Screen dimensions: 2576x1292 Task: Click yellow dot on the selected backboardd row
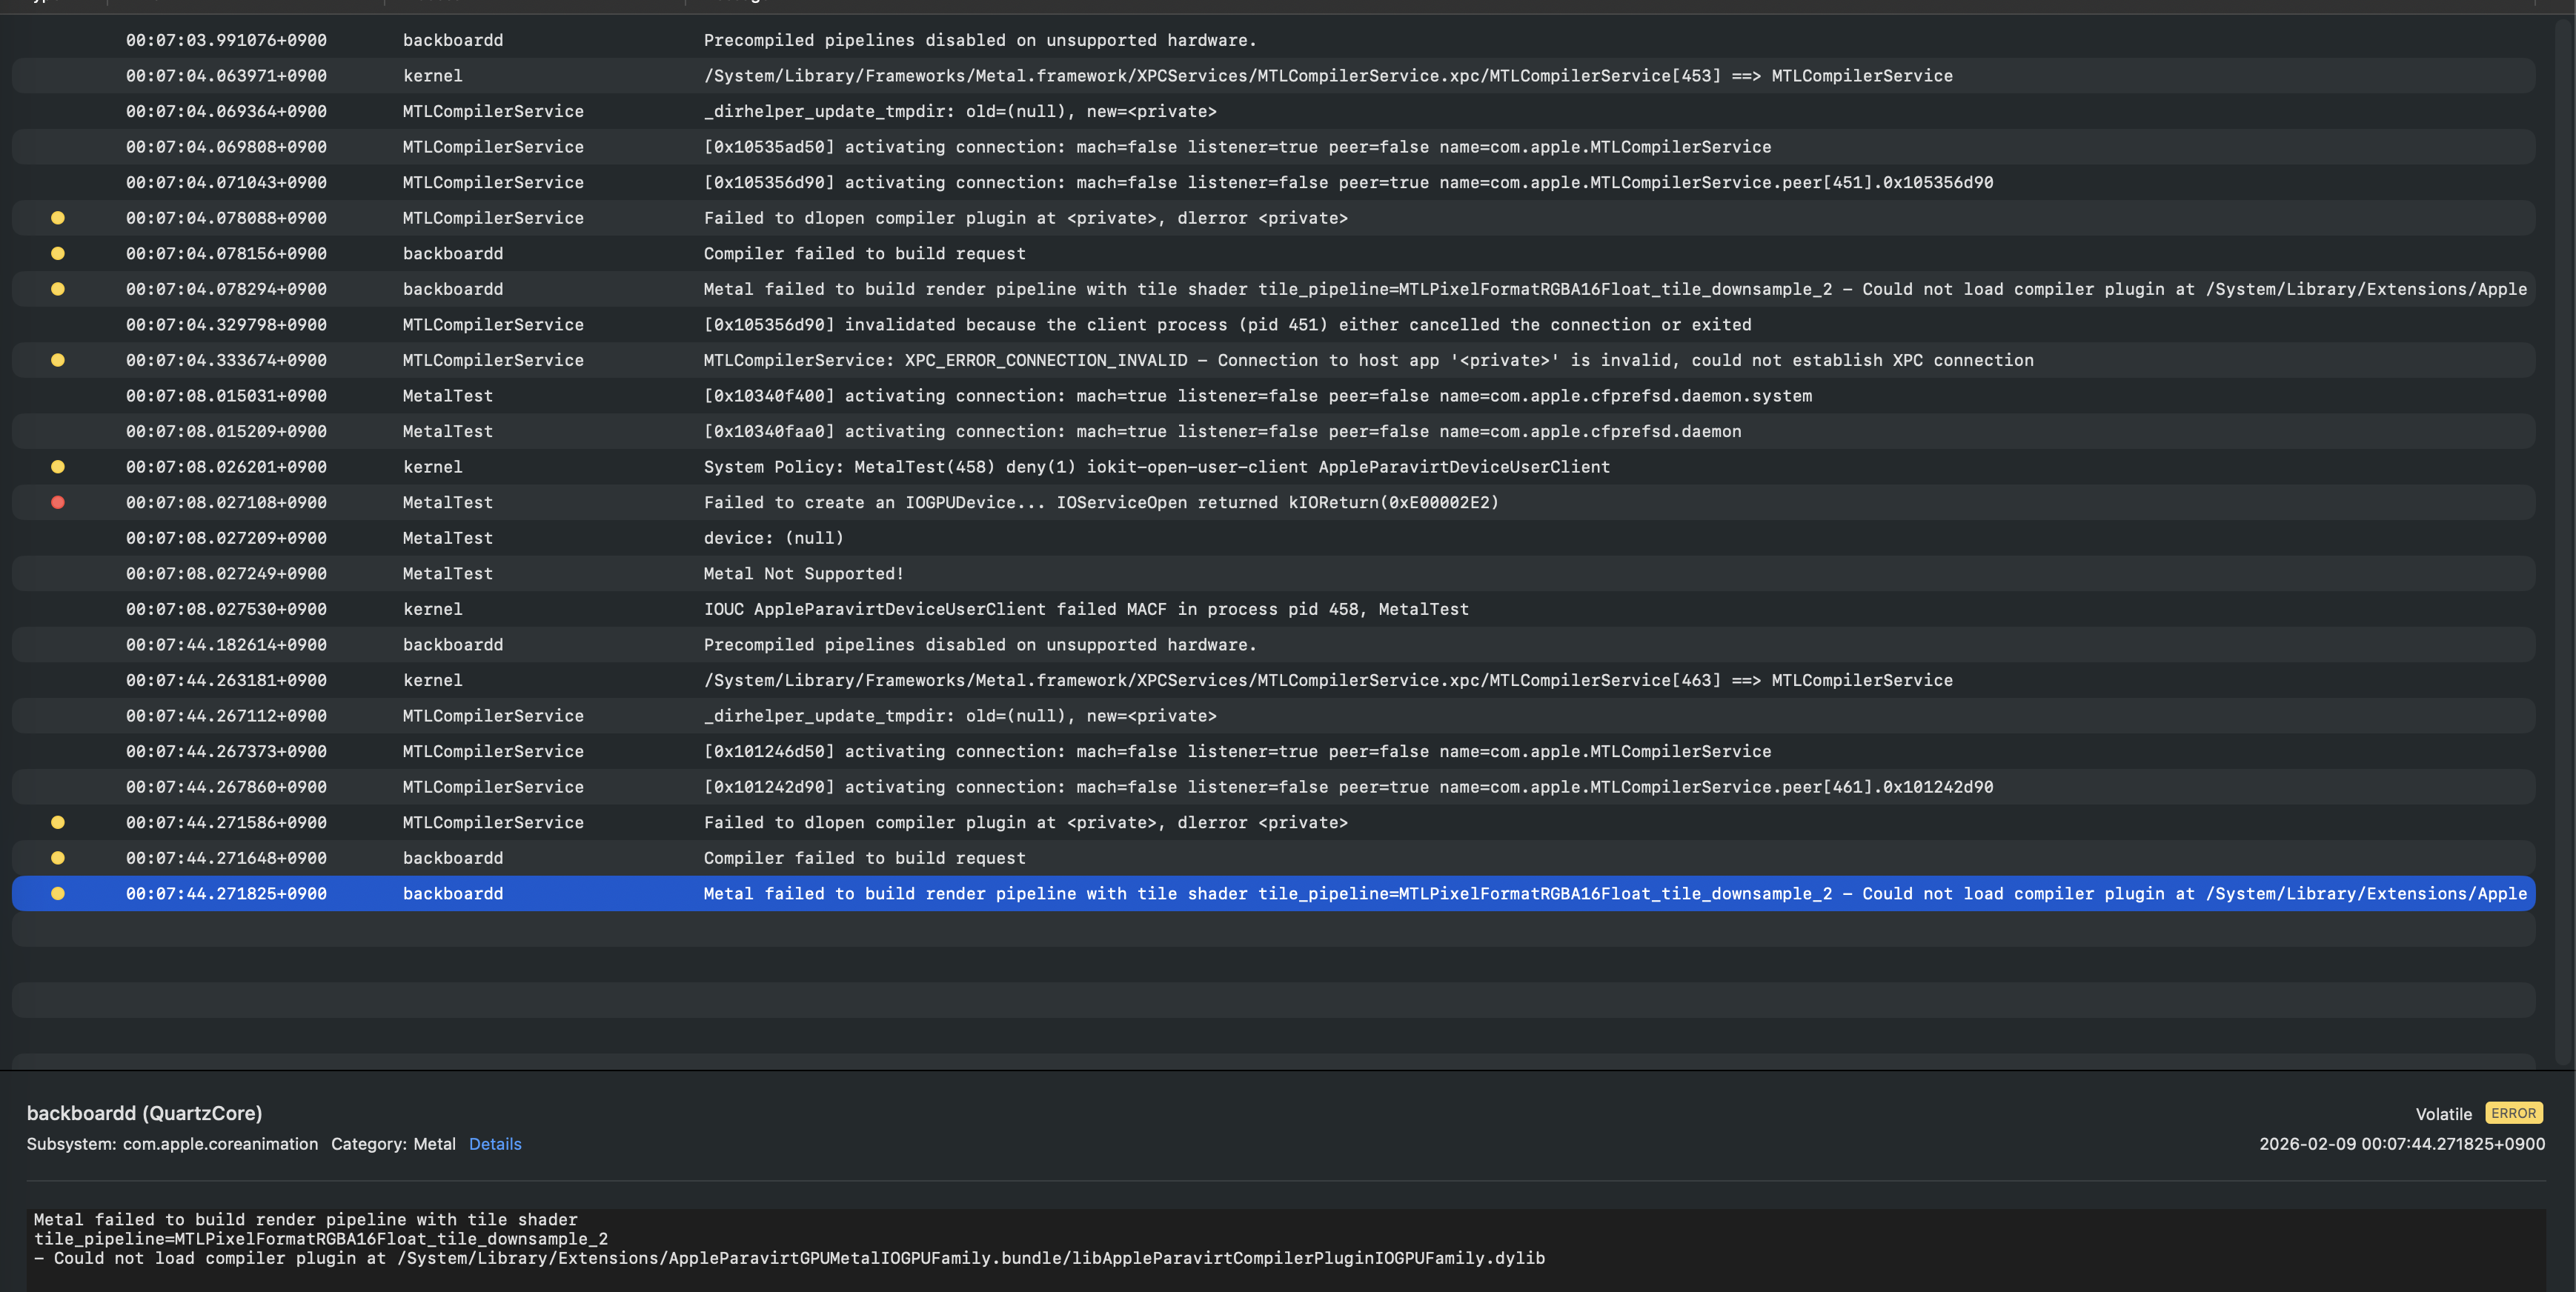tap(58, 893)
